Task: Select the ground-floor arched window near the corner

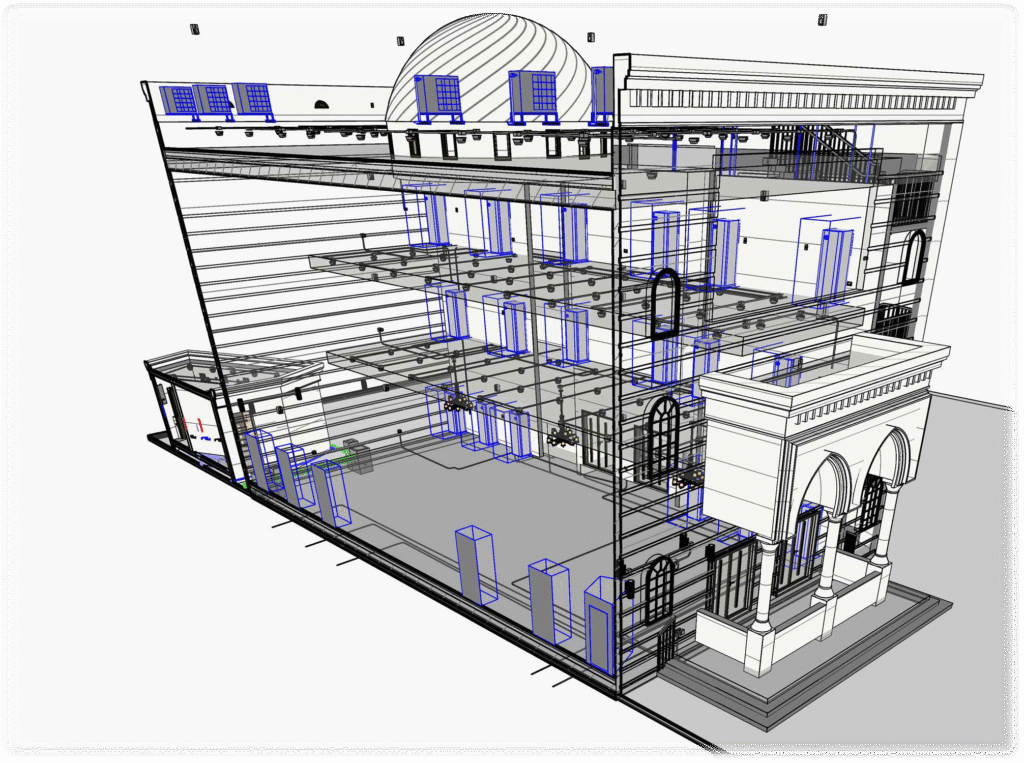Action: tap(659, 590)
